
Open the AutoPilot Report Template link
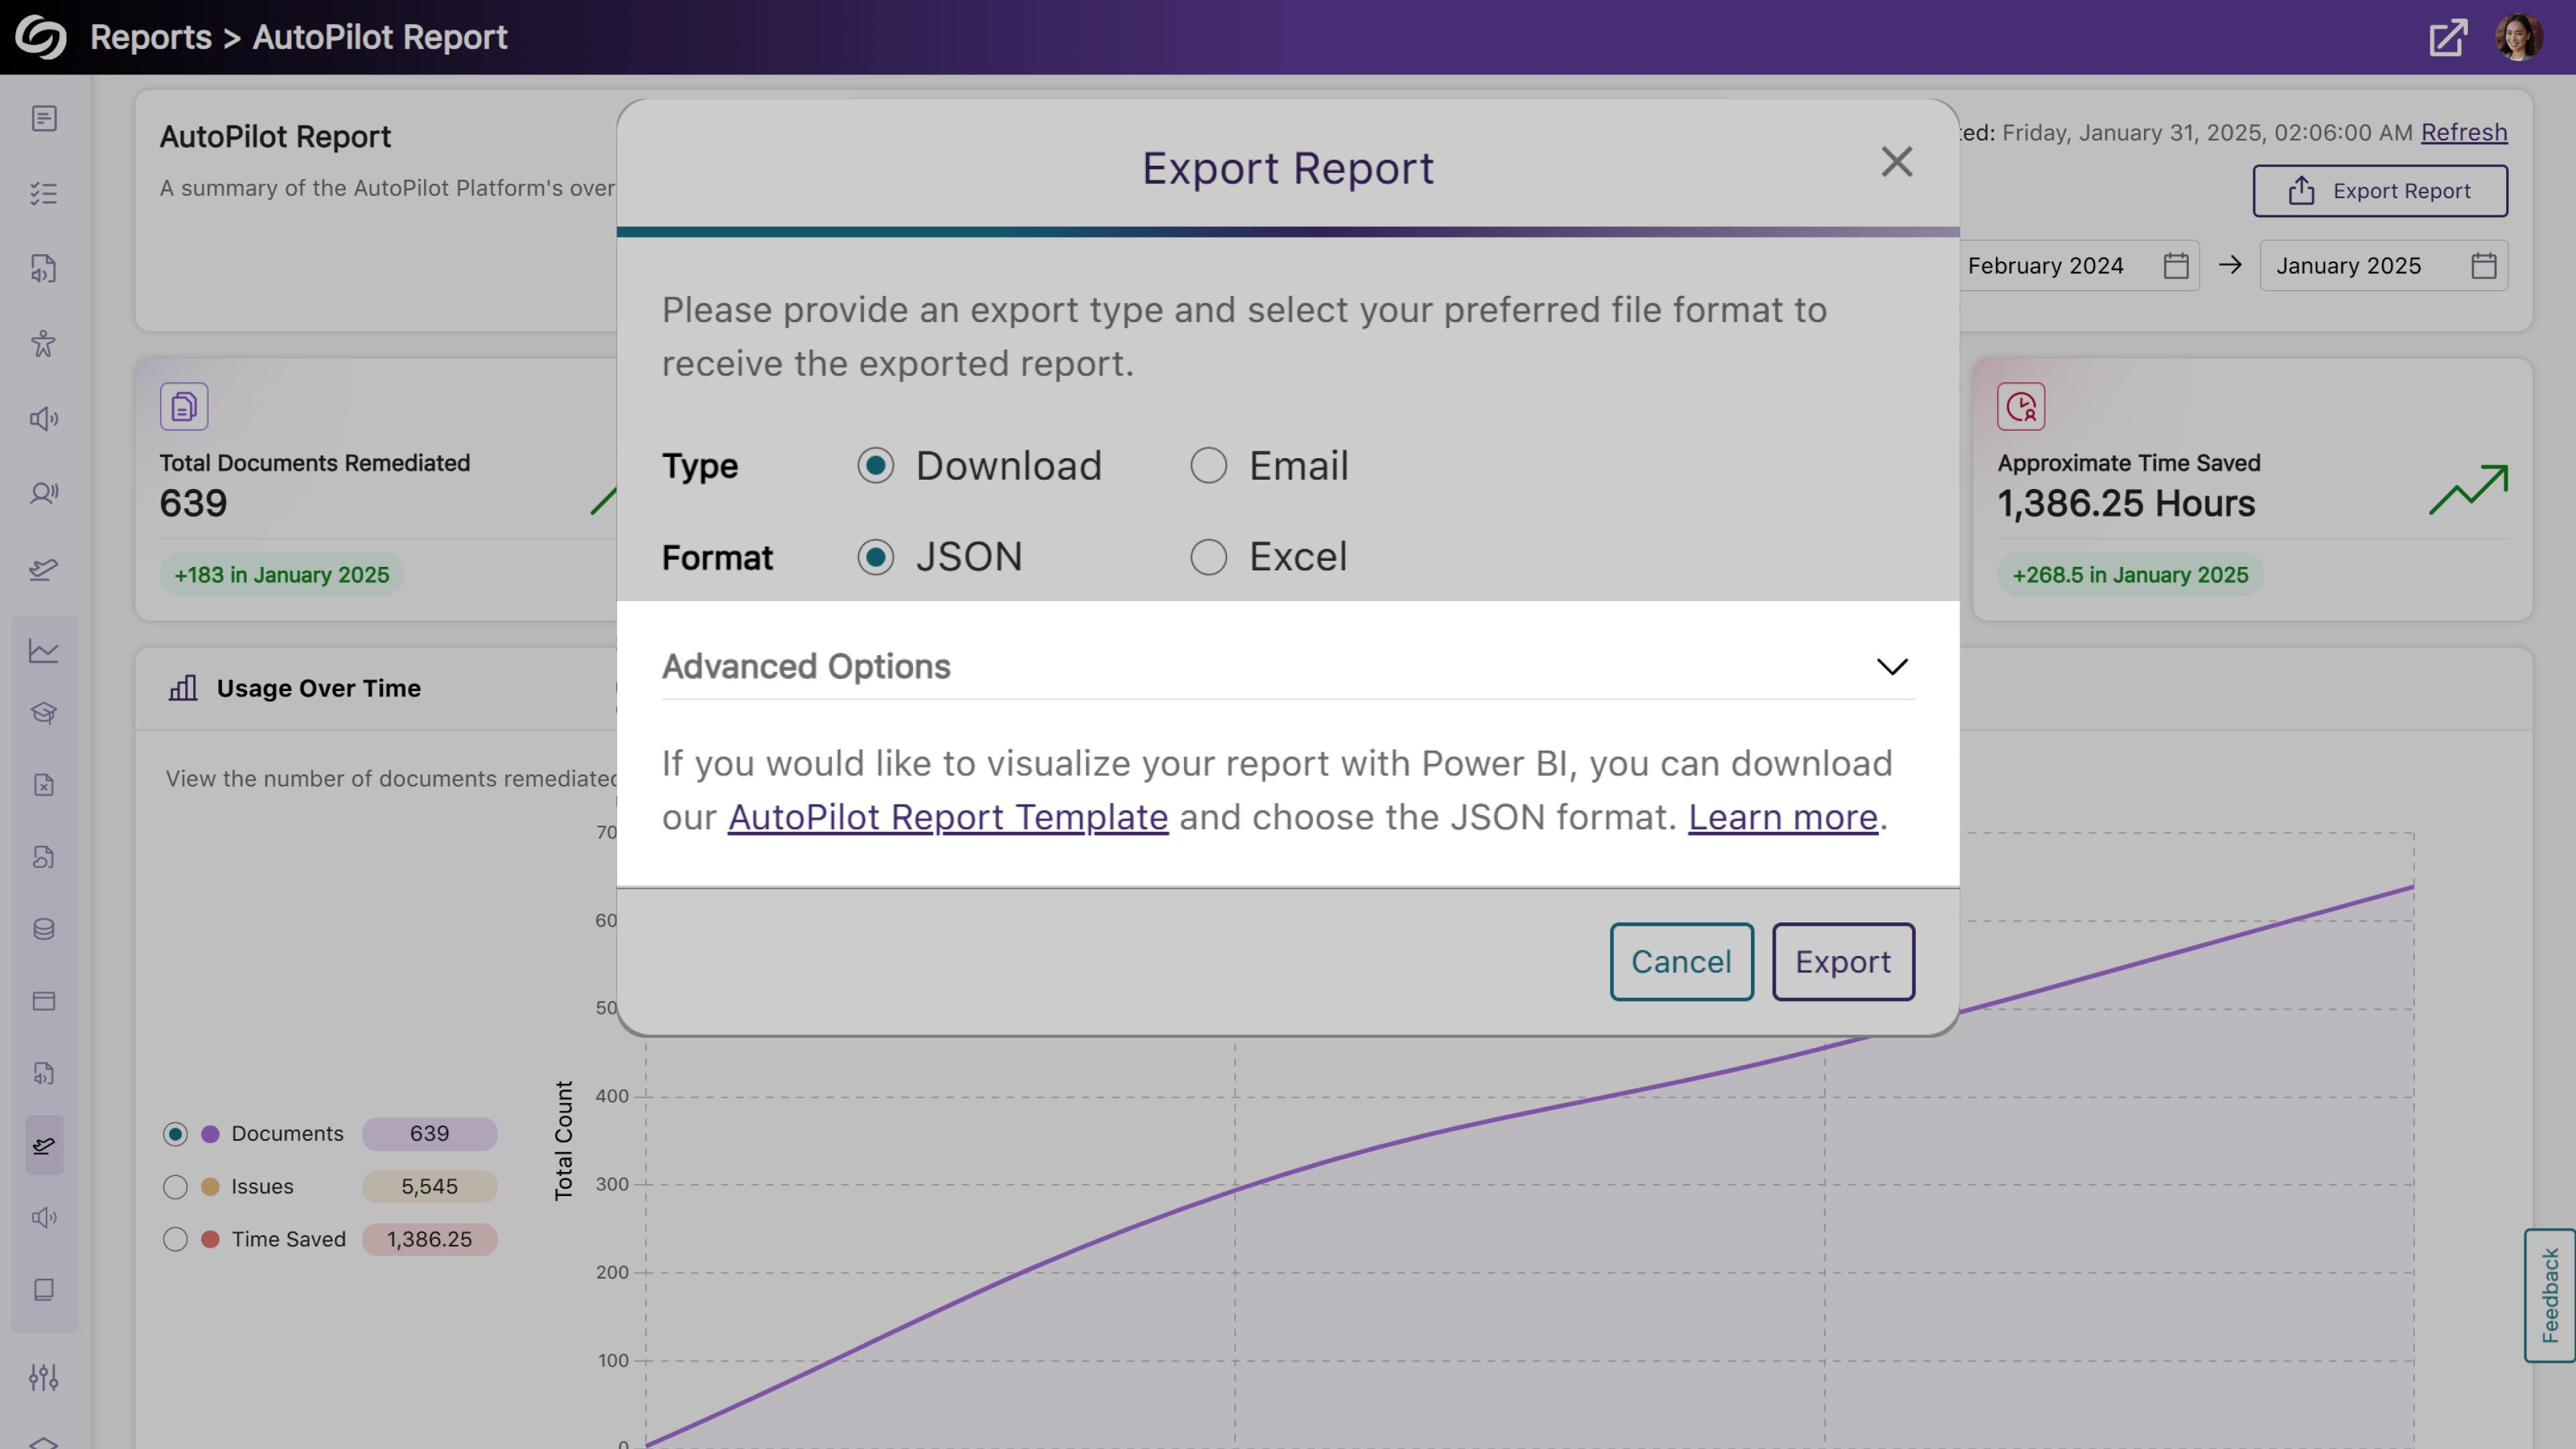coord(947,817)
